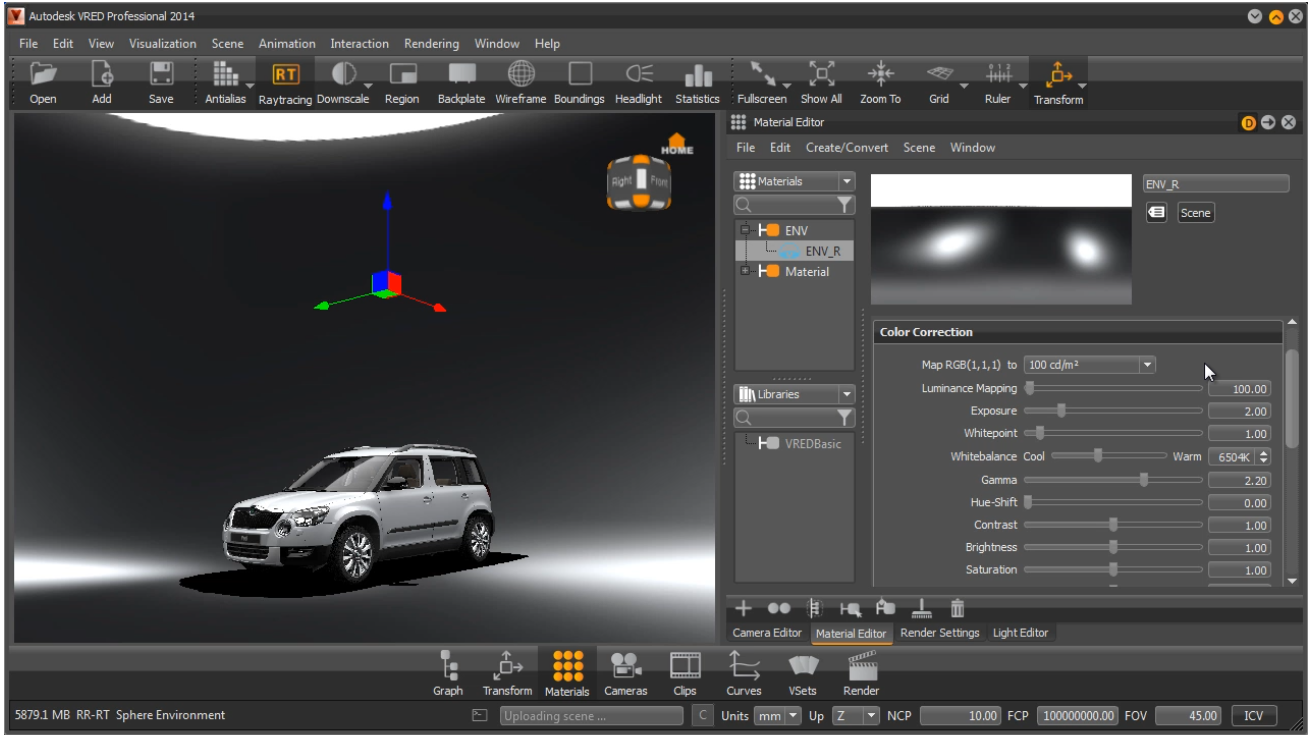The width and height of the screenshot is (1309, 735).
Task: Toggle Downscale rendering in toolbar
Action: click(343, 82)
